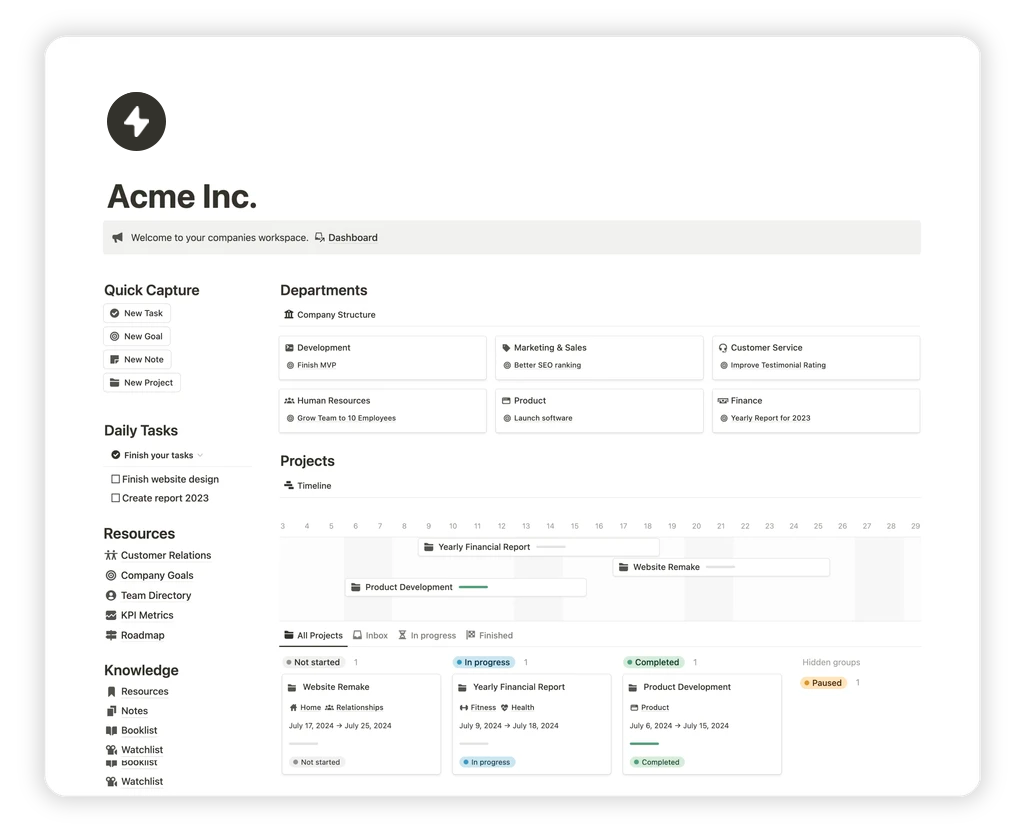
Task: Switch to the Finished projects tab
Action: coord(489,635)
